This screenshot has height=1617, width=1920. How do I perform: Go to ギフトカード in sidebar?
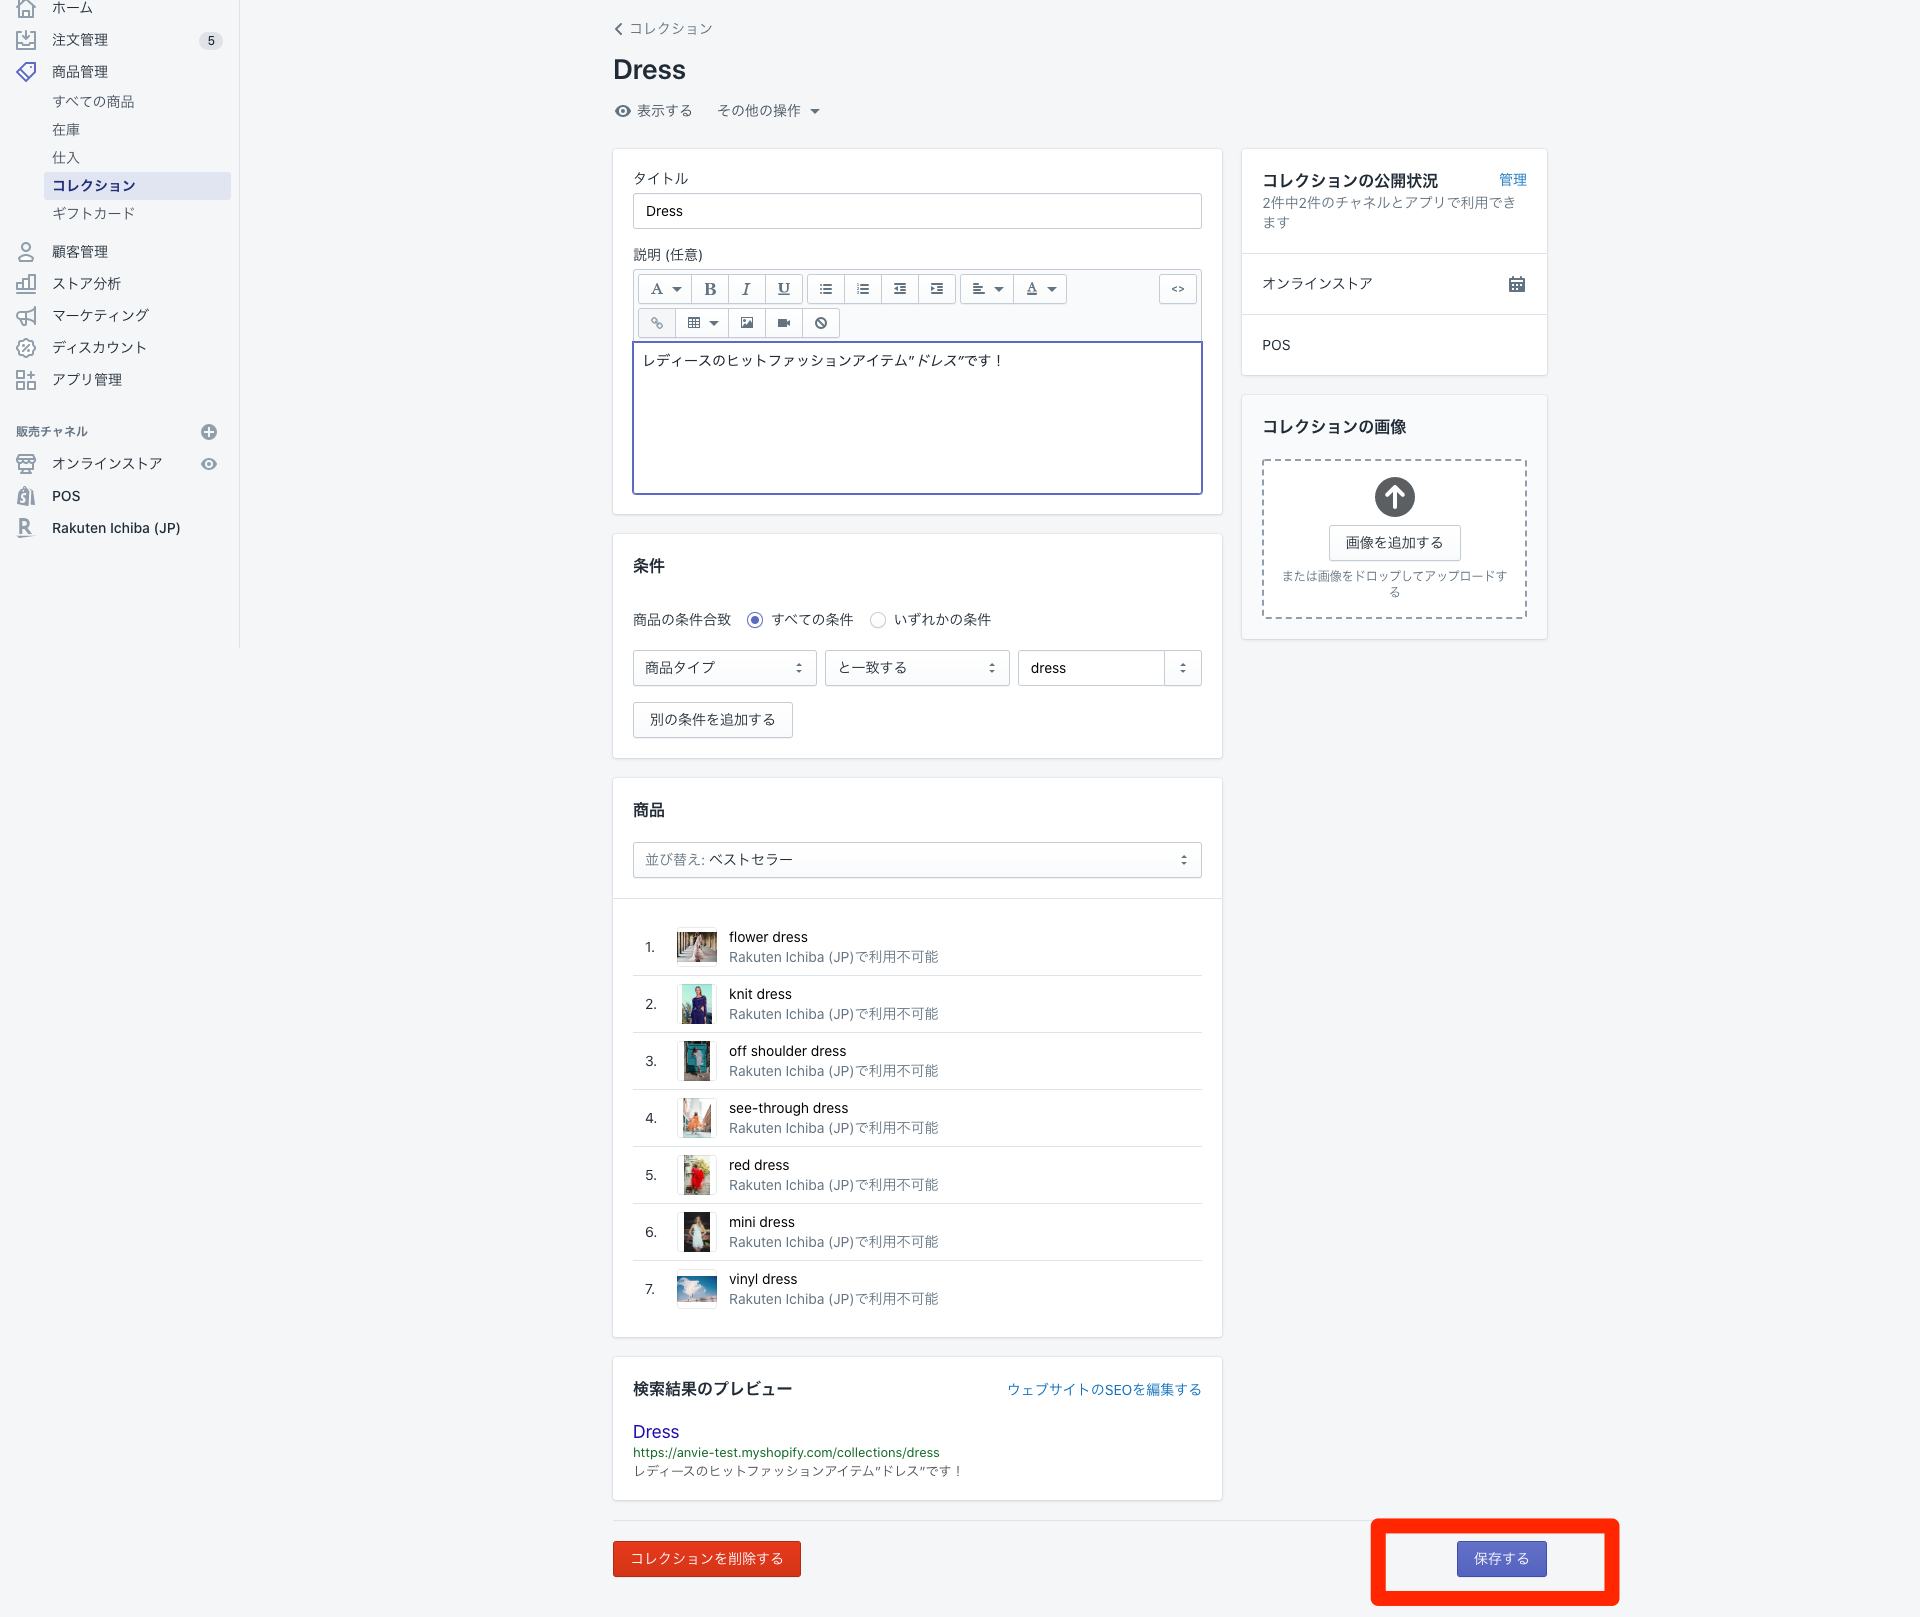93,214
